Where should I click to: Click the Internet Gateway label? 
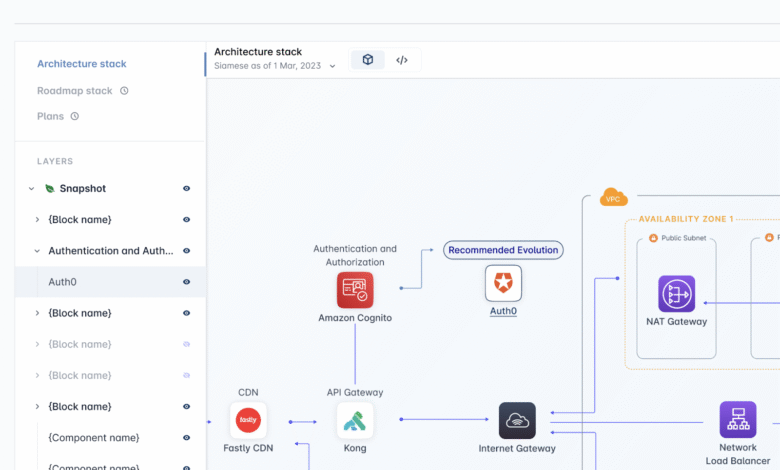click(x=517, y=448)
